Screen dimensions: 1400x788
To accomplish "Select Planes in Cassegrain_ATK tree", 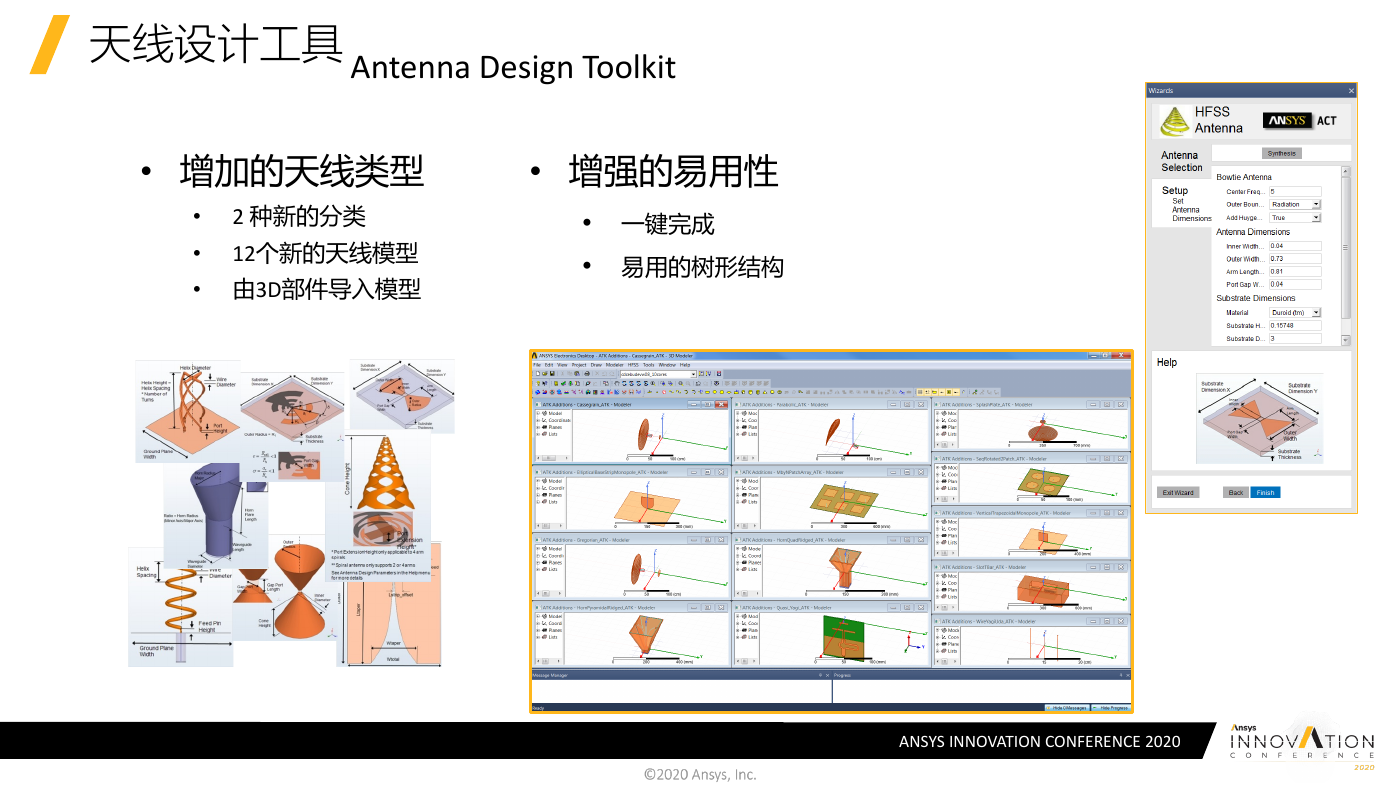I will coord(552,427).
